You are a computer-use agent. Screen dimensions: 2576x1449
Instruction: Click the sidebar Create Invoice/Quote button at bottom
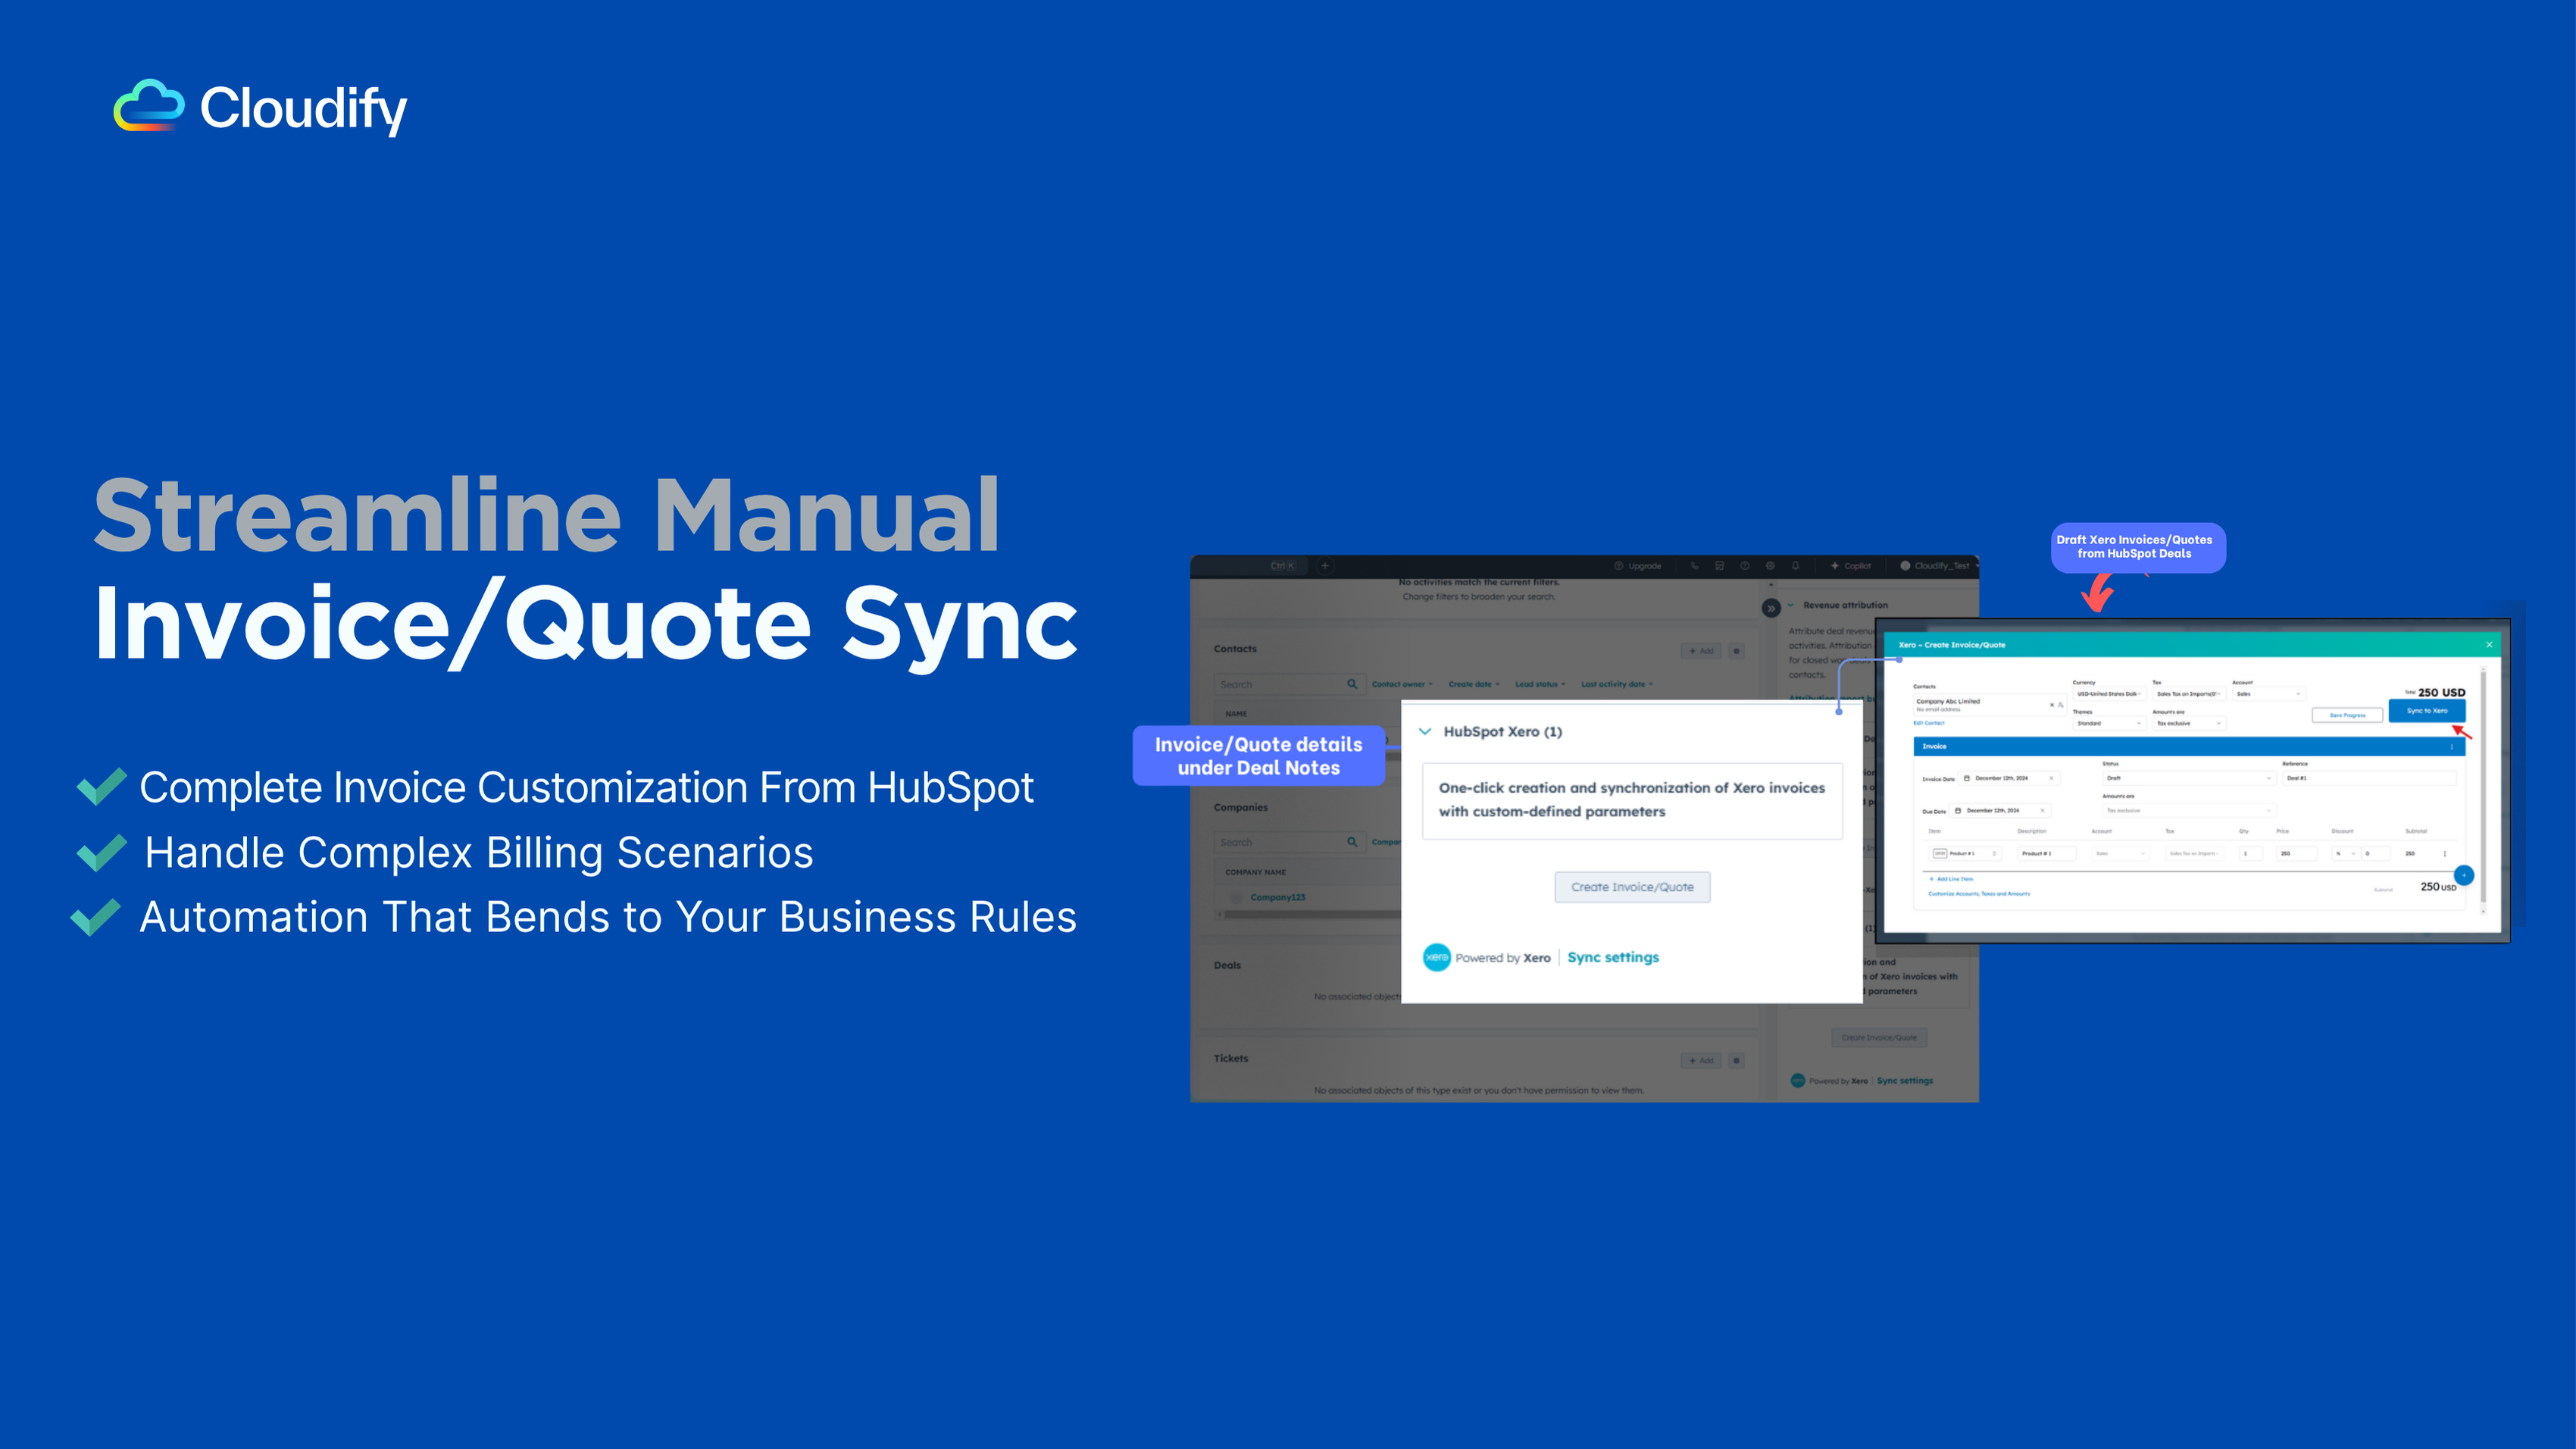[x=1880, y=1037]
